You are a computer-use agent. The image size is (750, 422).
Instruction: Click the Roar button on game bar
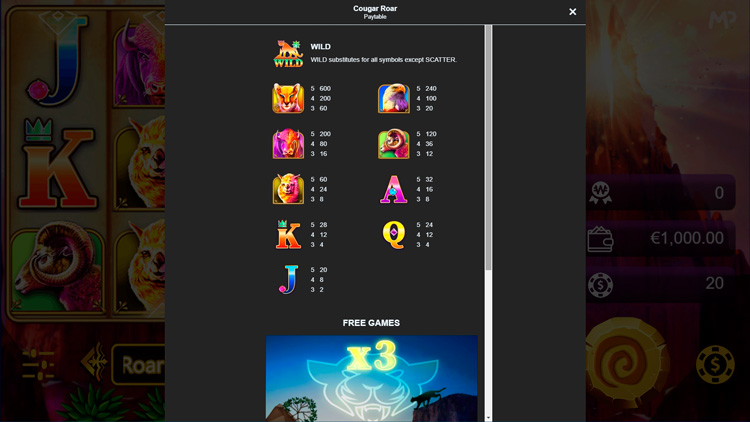140,365
